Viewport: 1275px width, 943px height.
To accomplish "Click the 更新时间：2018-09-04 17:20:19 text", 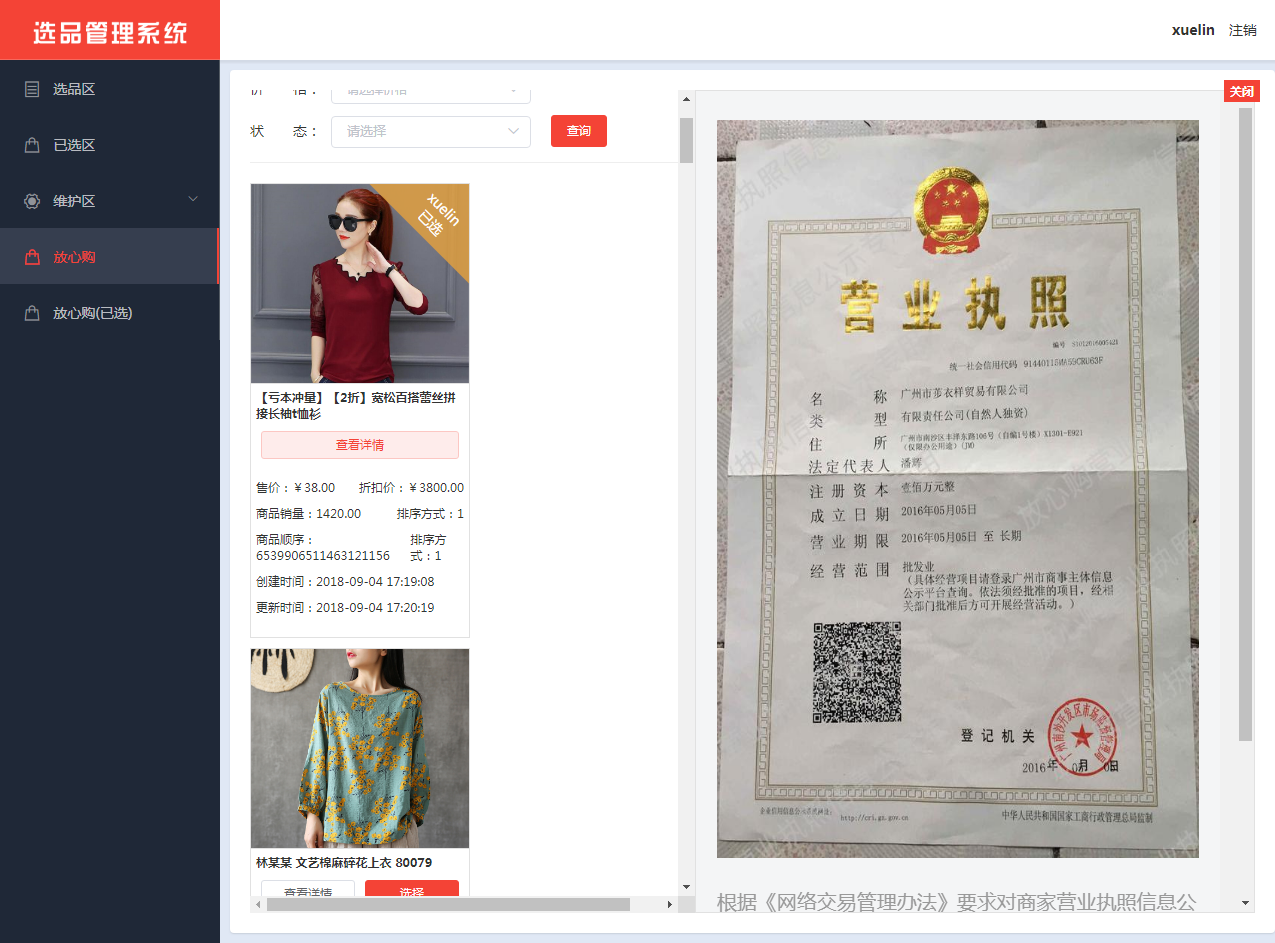I will click(x=345, y=608).
